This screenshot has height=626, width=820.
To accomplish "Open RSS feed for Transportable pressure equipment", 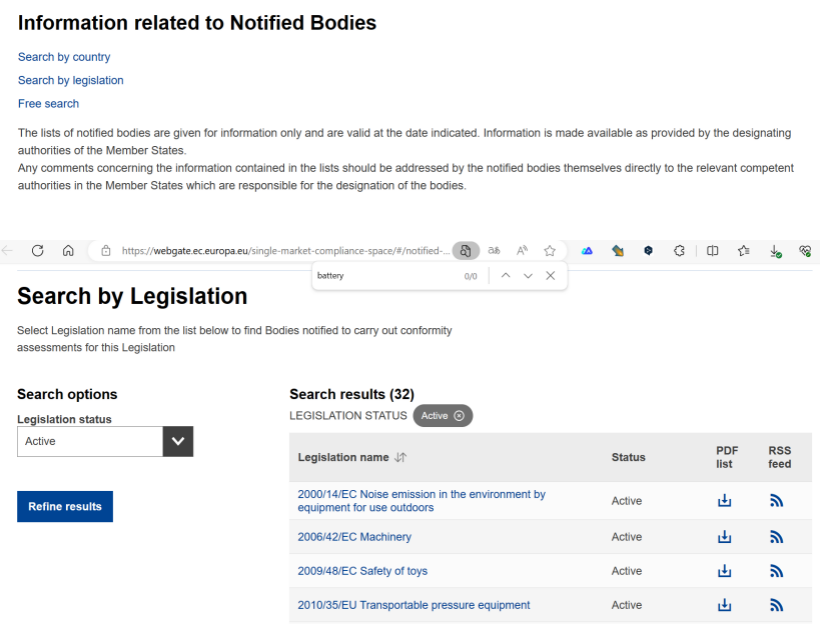I will (x=776, y=605).
